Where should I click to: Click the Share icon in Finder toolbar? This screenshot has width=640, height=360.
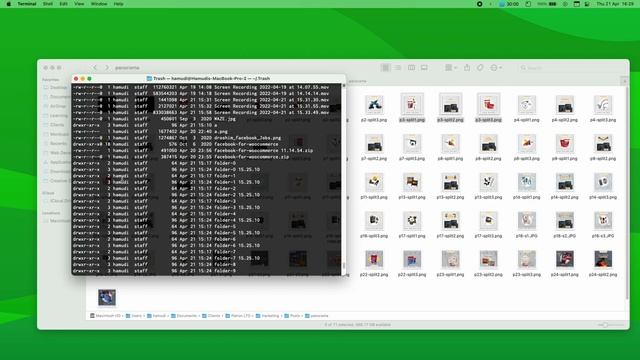click(x=467, y=68)
